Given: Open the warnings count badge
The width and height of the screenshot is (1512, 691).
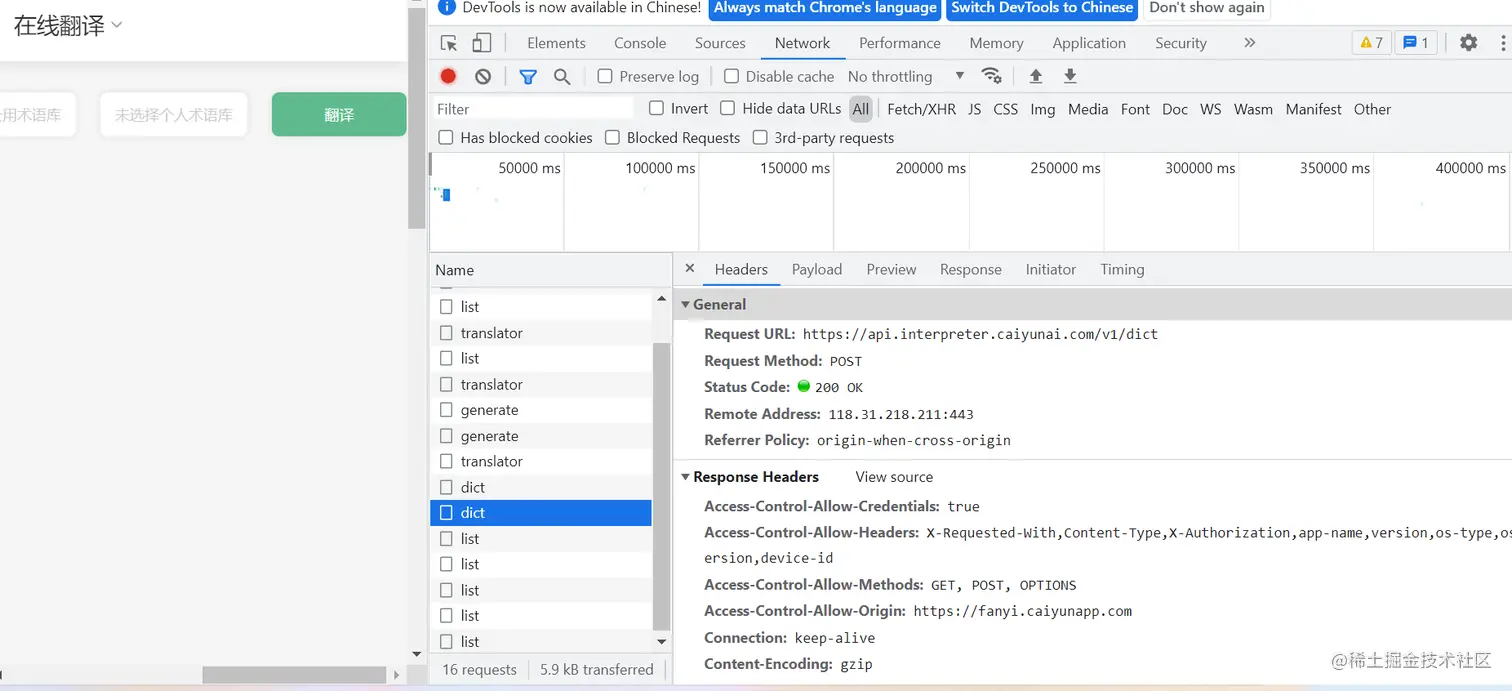Looking at the screenshot, I should coord(1371,43).
